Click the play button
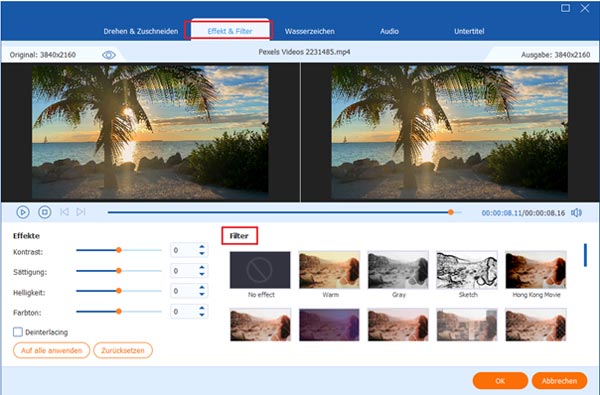The height and width of the screenshot is (395, 600). [23, 212]
